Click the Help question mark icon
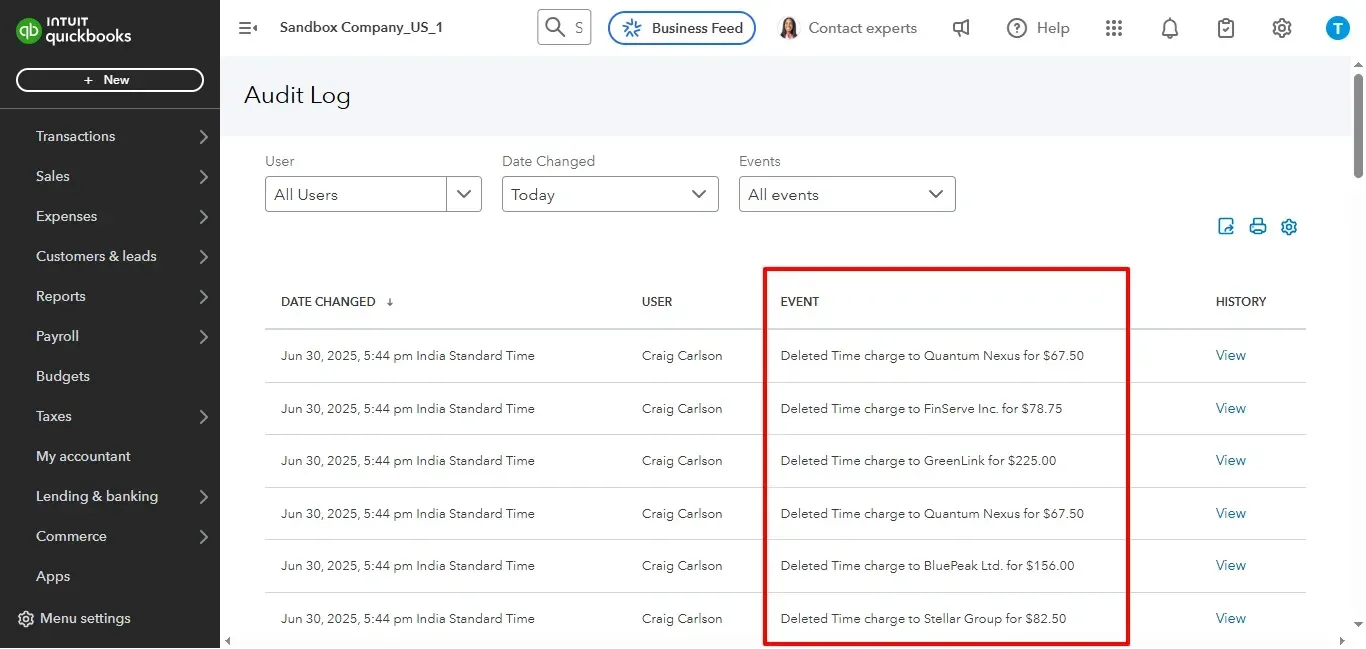 pos(1017,28)
